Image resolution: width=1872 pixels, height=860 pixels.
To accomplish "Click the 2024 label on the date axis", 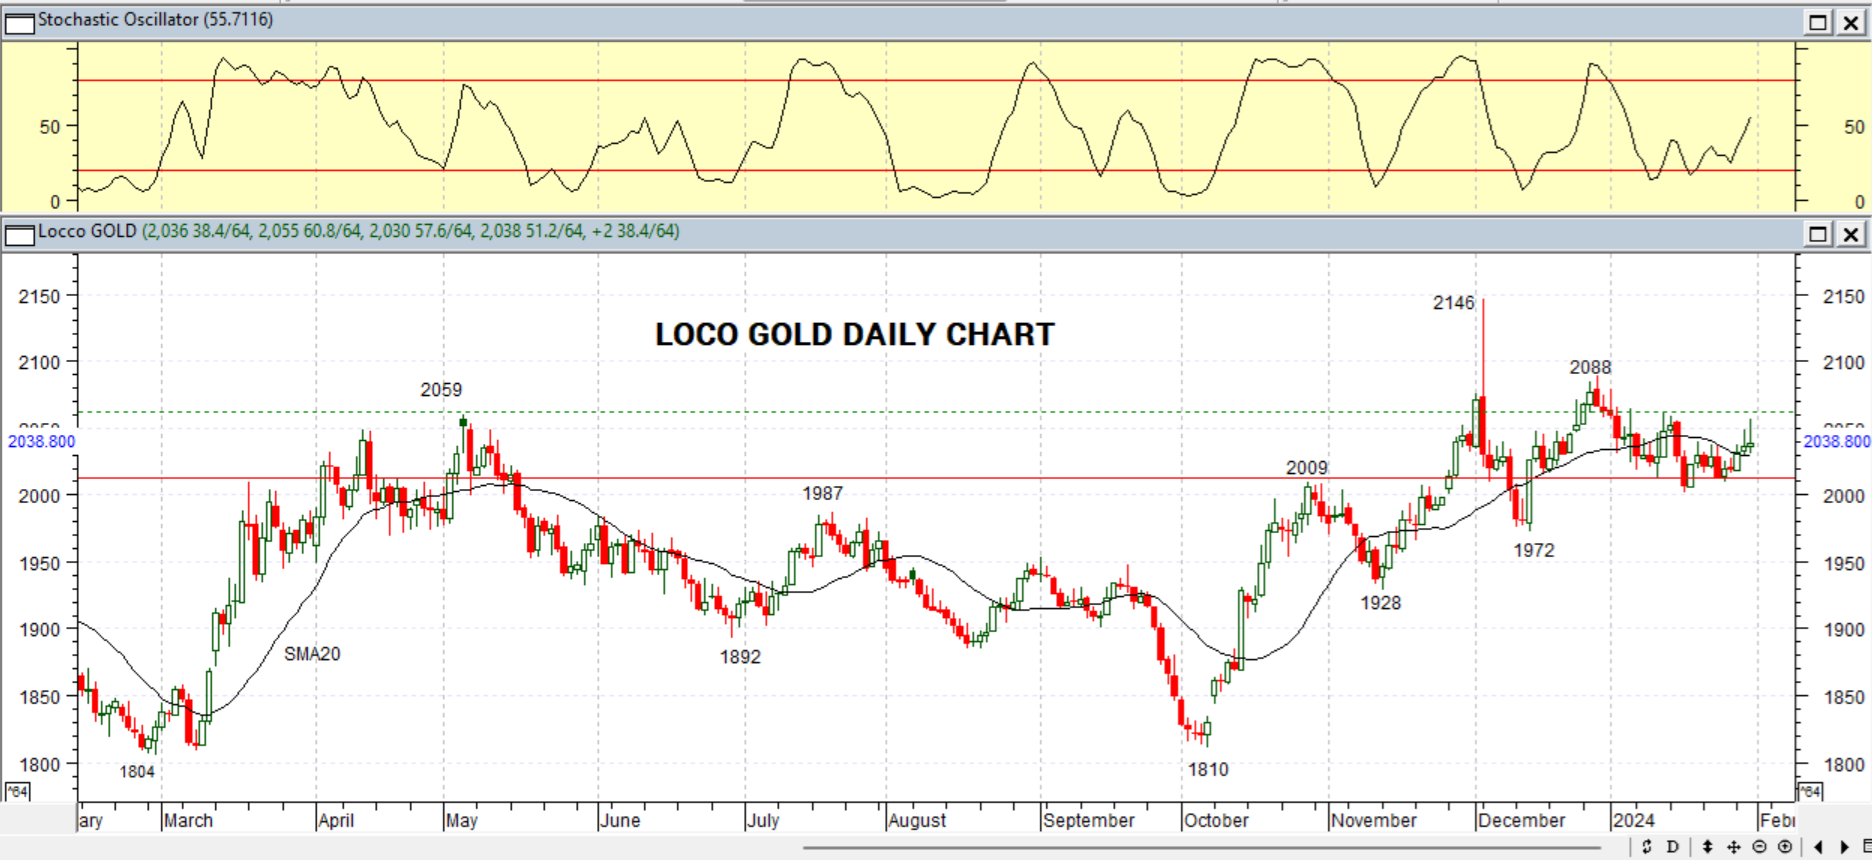I will (x=1633, y=821).
